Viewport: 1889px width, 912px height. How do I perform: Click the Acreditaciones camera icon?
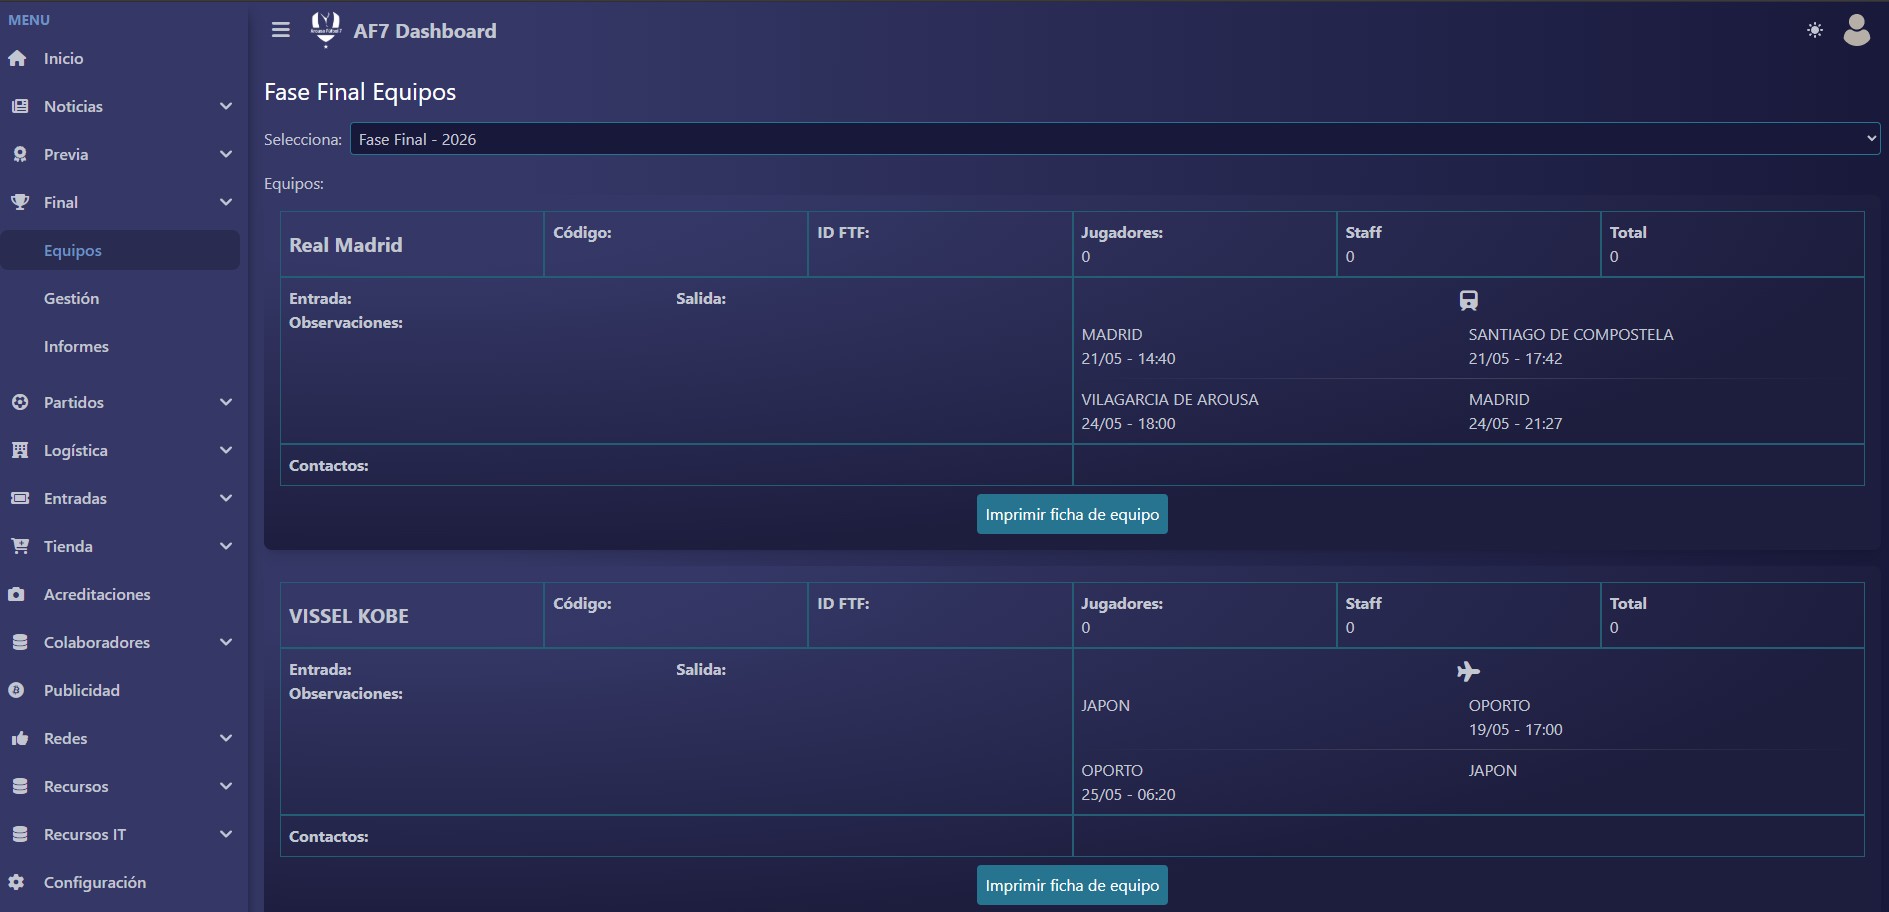click(16, 594)
